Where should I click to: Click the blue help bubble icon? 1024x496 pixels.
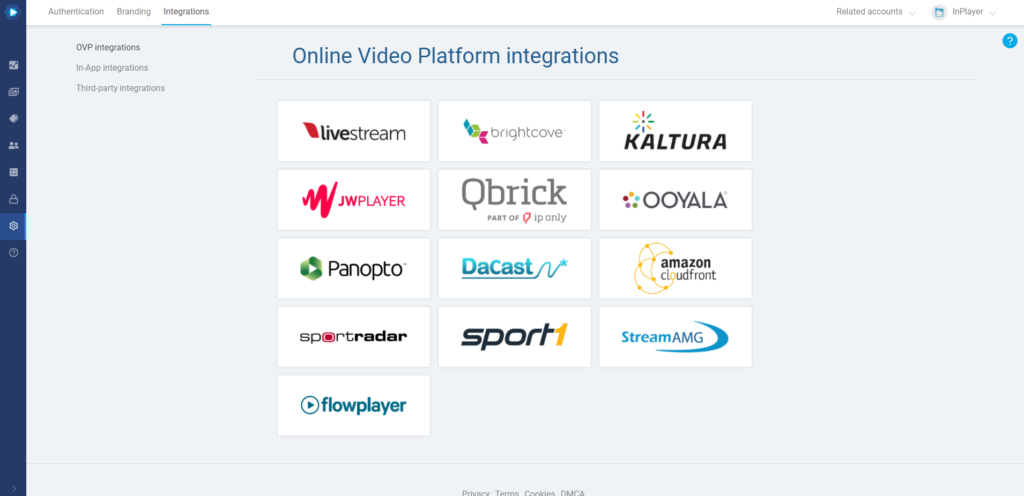coord(1010,40)
